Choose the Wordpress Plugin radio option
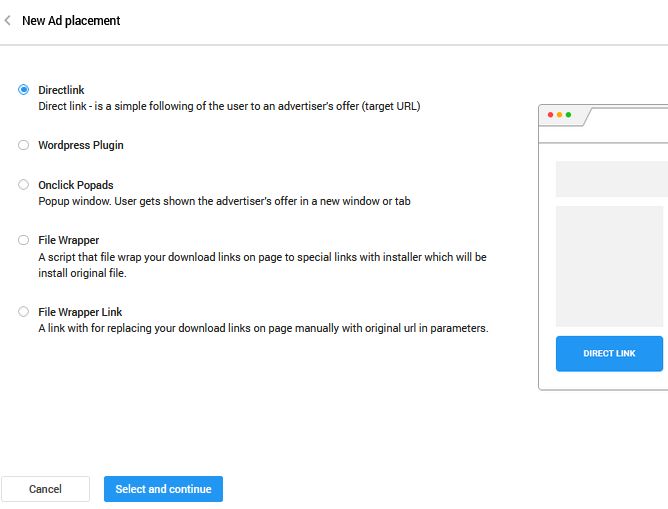The width and height of the screenshot is (668, 509). click(x=23, y=145)
